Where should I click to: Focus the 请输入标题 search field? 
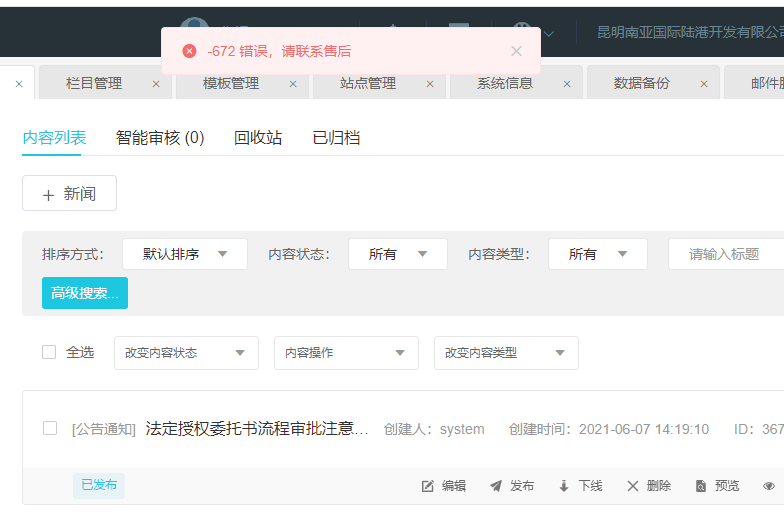[726, 254]
